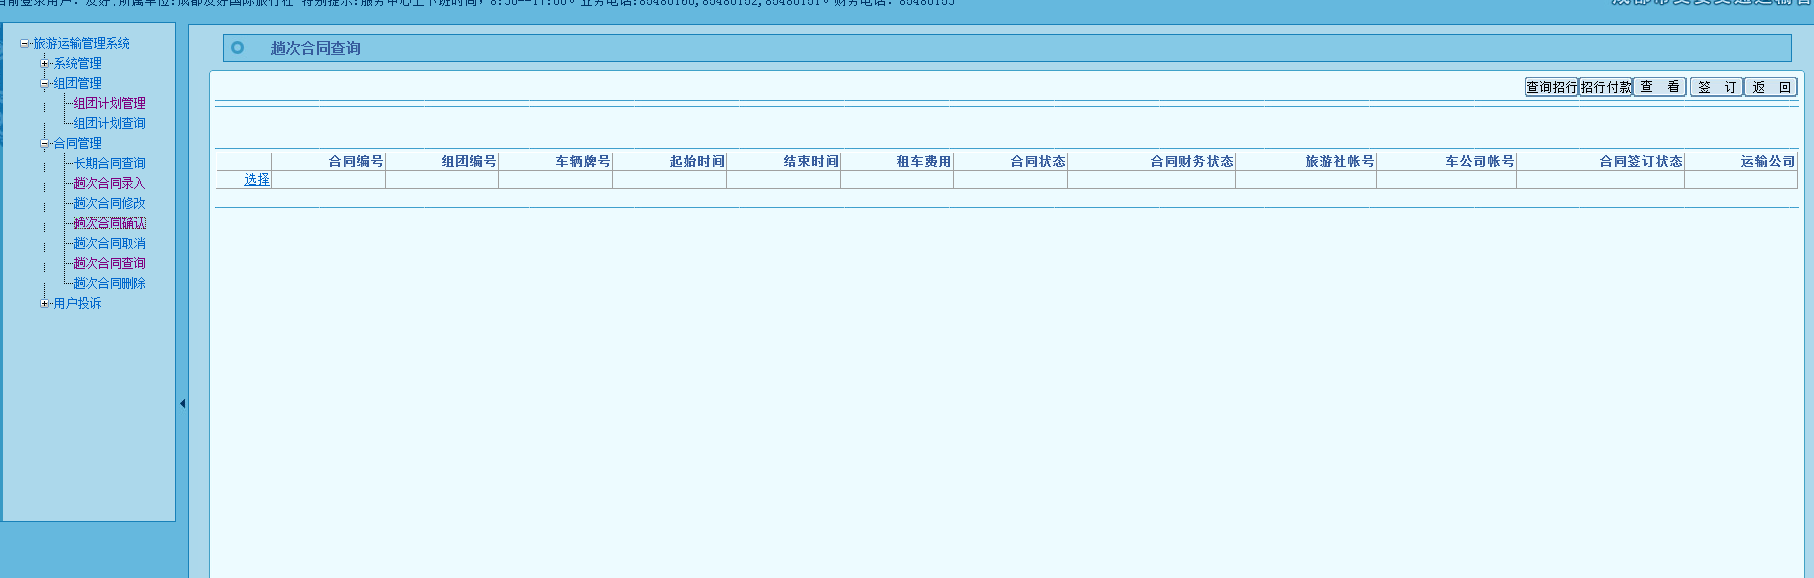The width and height of the screenshot is (1814, 578).
Task: Click the circle icon beside 趟次合同查询 title
Action: pos(237,47)
